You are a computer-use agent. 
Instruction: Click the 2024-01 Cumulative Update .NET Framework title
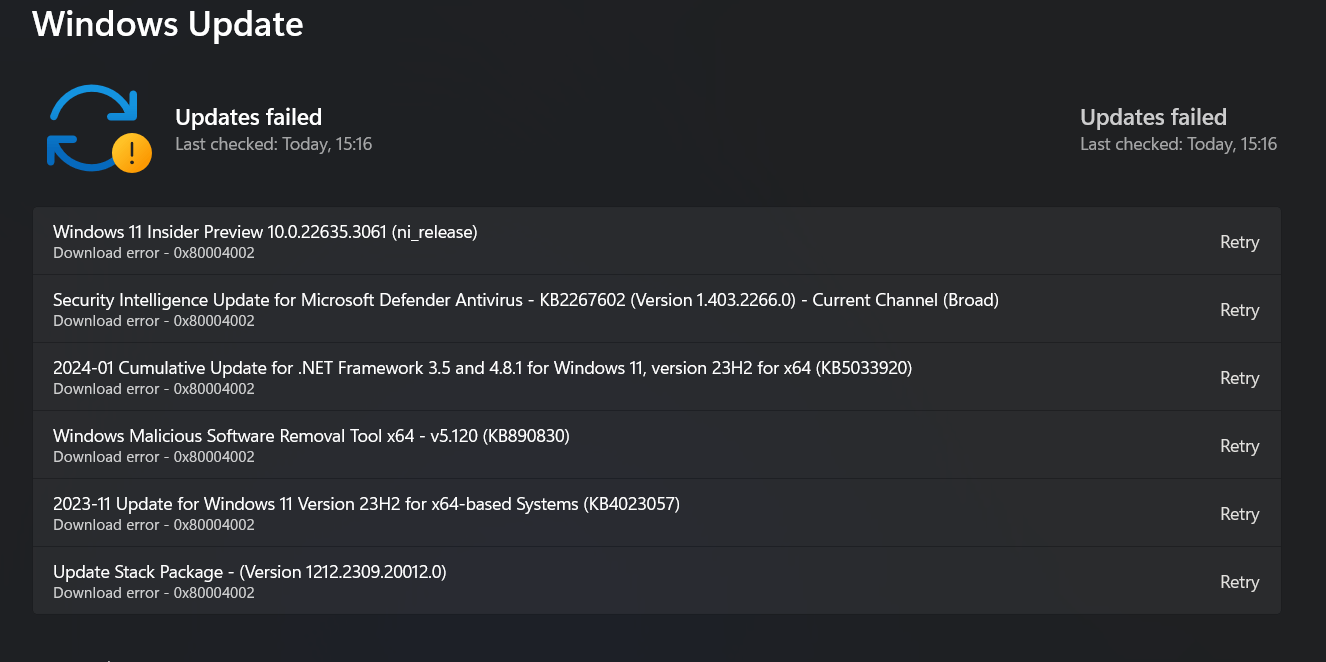[482, 368]
